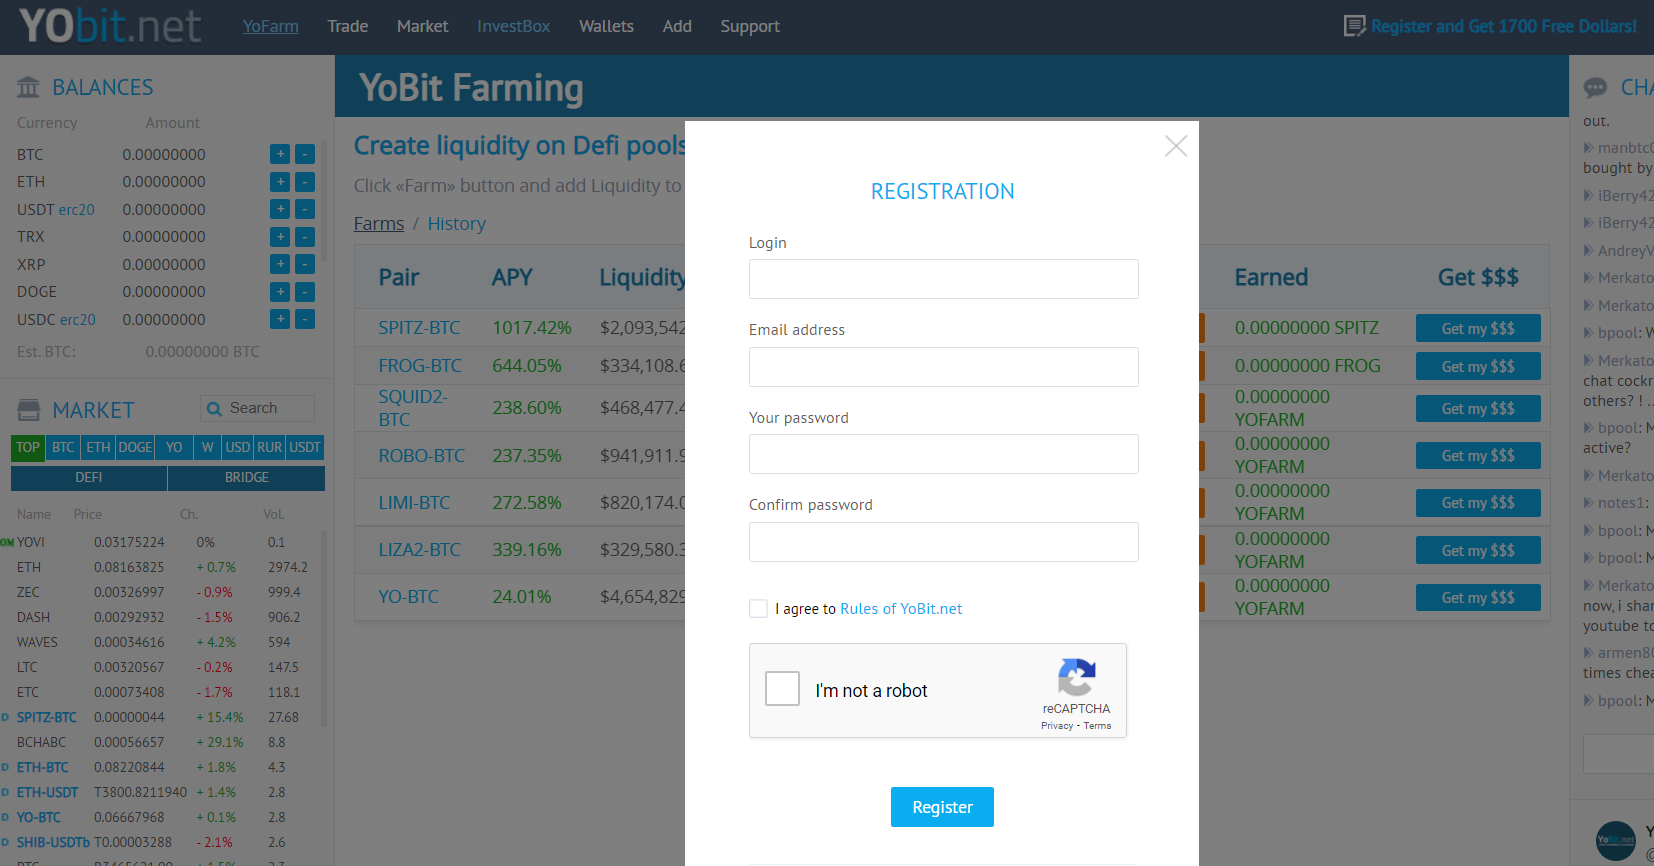
Task: Click the reCAPTCHA logo icon
Action: tap(1076, 677)
